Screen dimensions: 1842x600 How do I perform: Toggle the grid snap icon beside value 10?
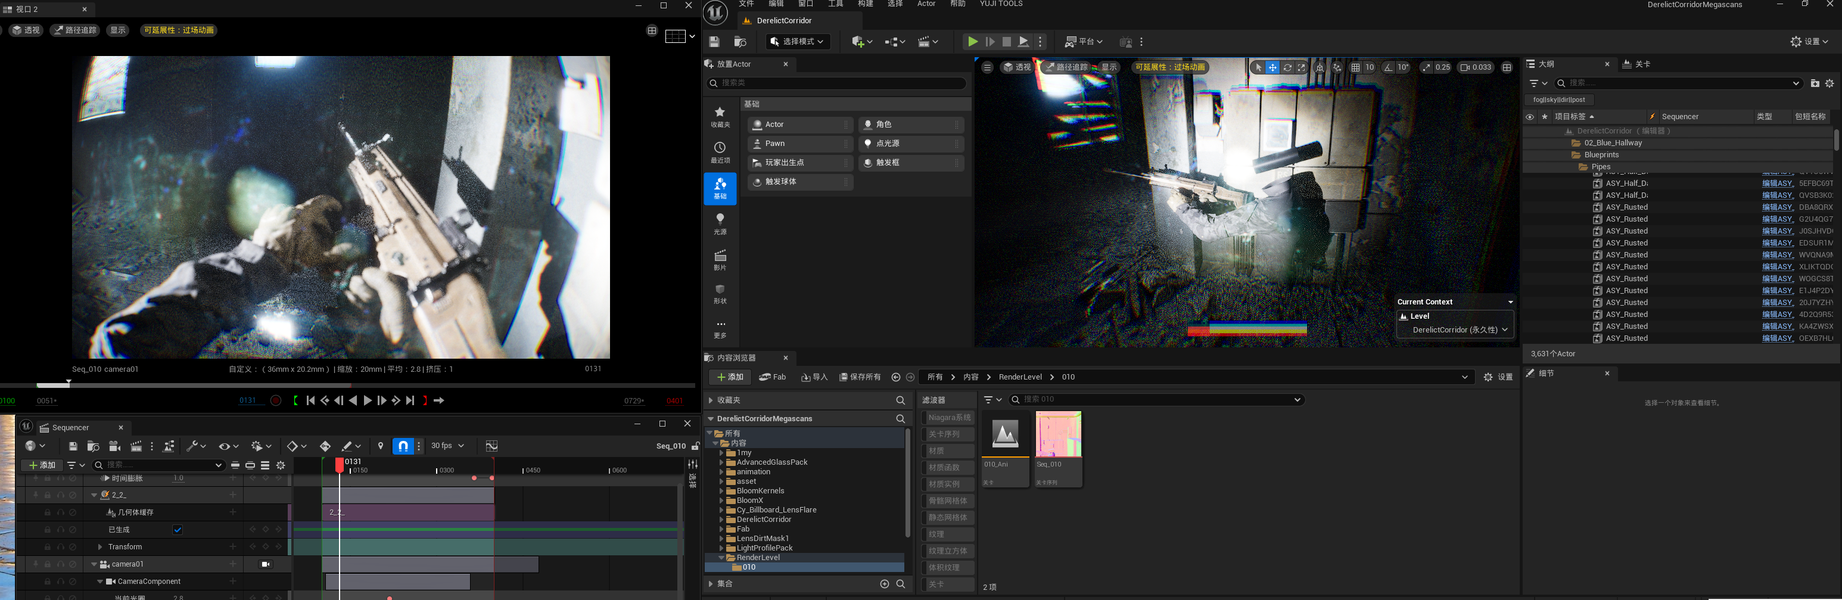click(x=1355, y=67)
